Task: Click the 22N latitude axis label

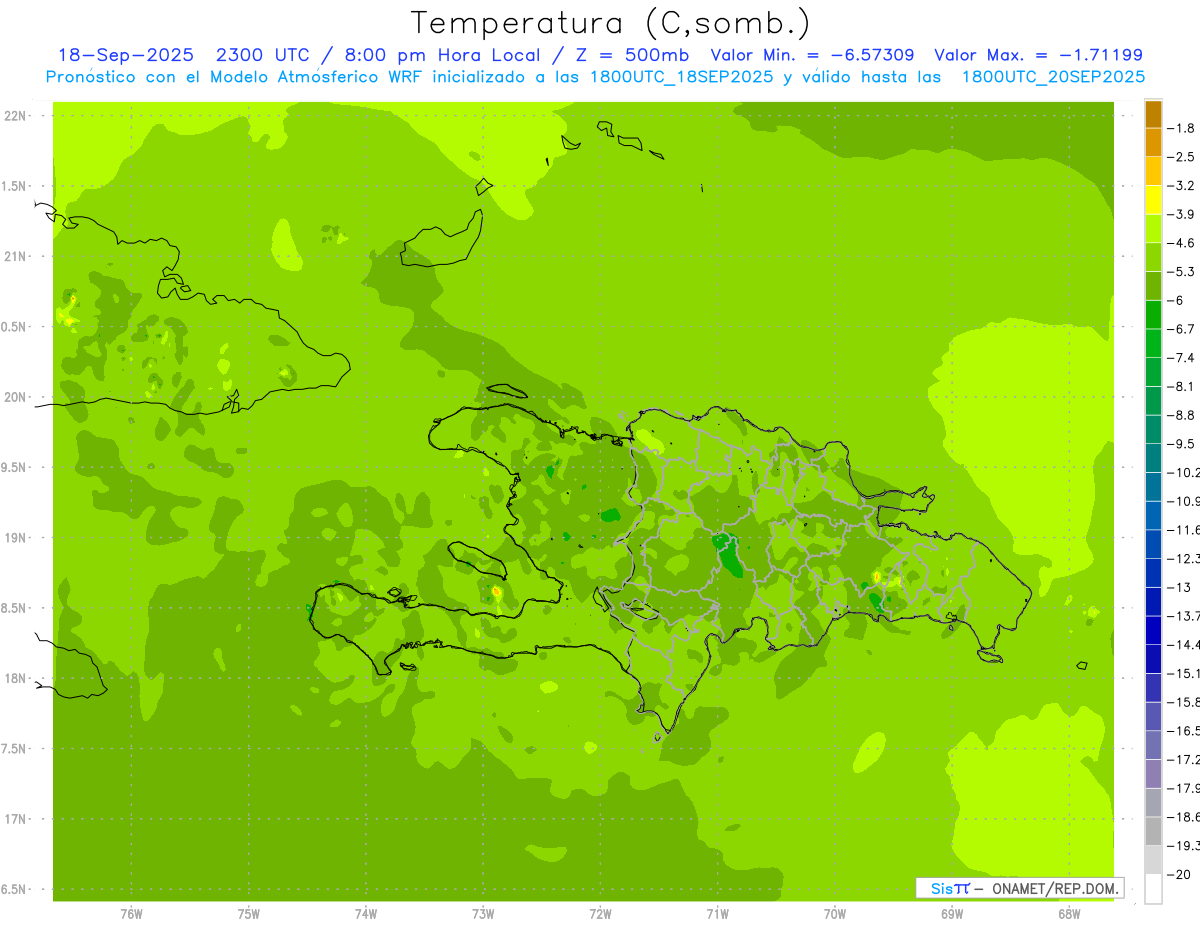Action: [x=16, y=116]
